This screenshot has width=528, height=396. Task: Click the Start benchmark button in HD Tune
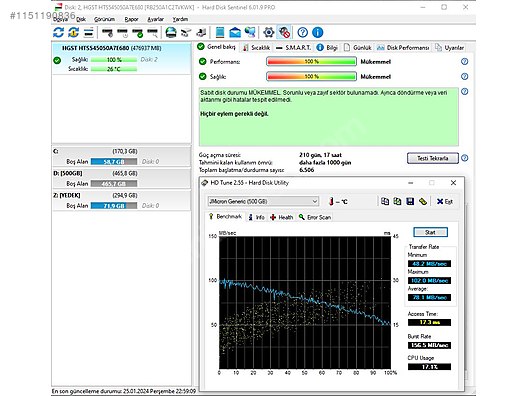(430, 232)
